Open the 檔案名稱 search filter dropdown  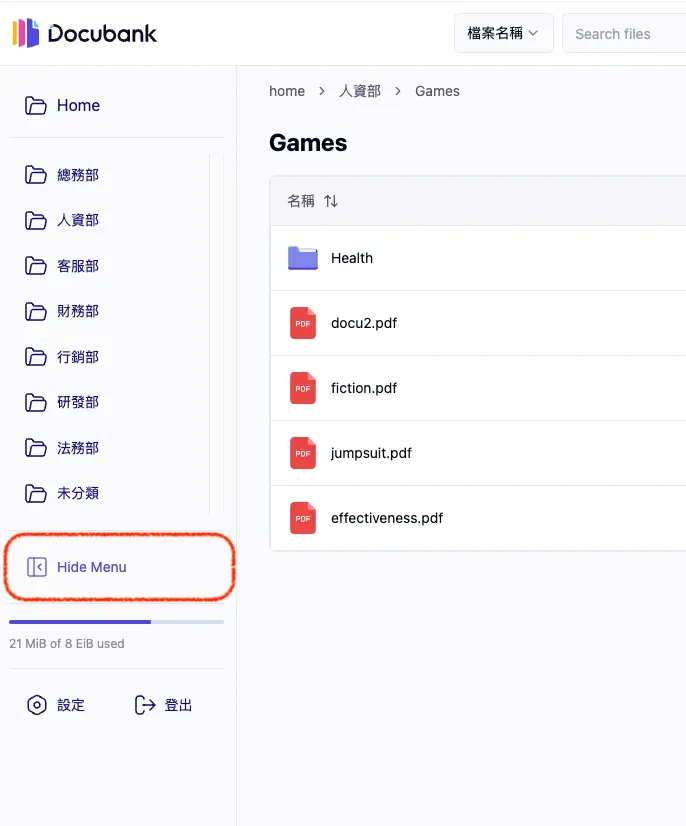502,33
